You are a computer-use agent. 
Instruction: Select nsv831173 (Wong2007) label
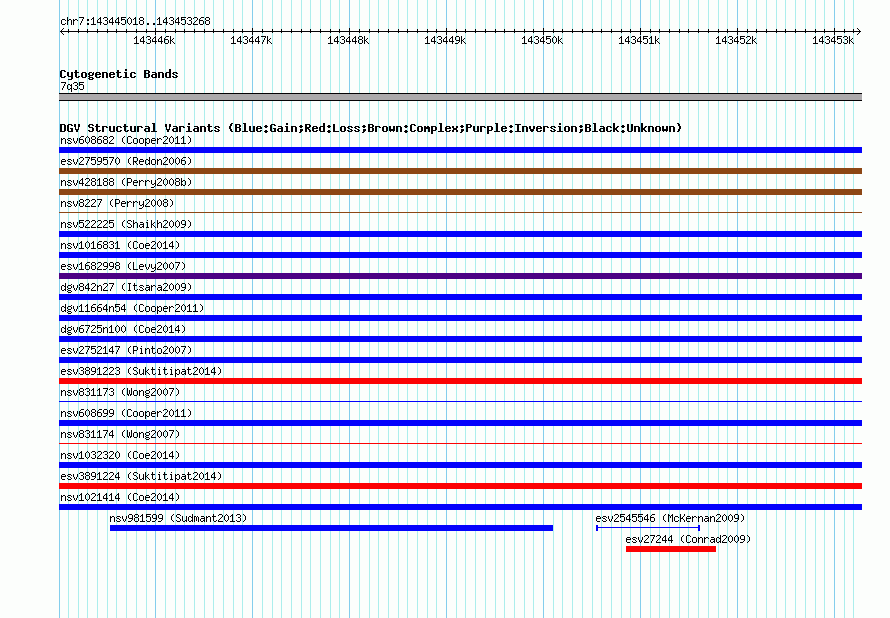click(120, 392)
